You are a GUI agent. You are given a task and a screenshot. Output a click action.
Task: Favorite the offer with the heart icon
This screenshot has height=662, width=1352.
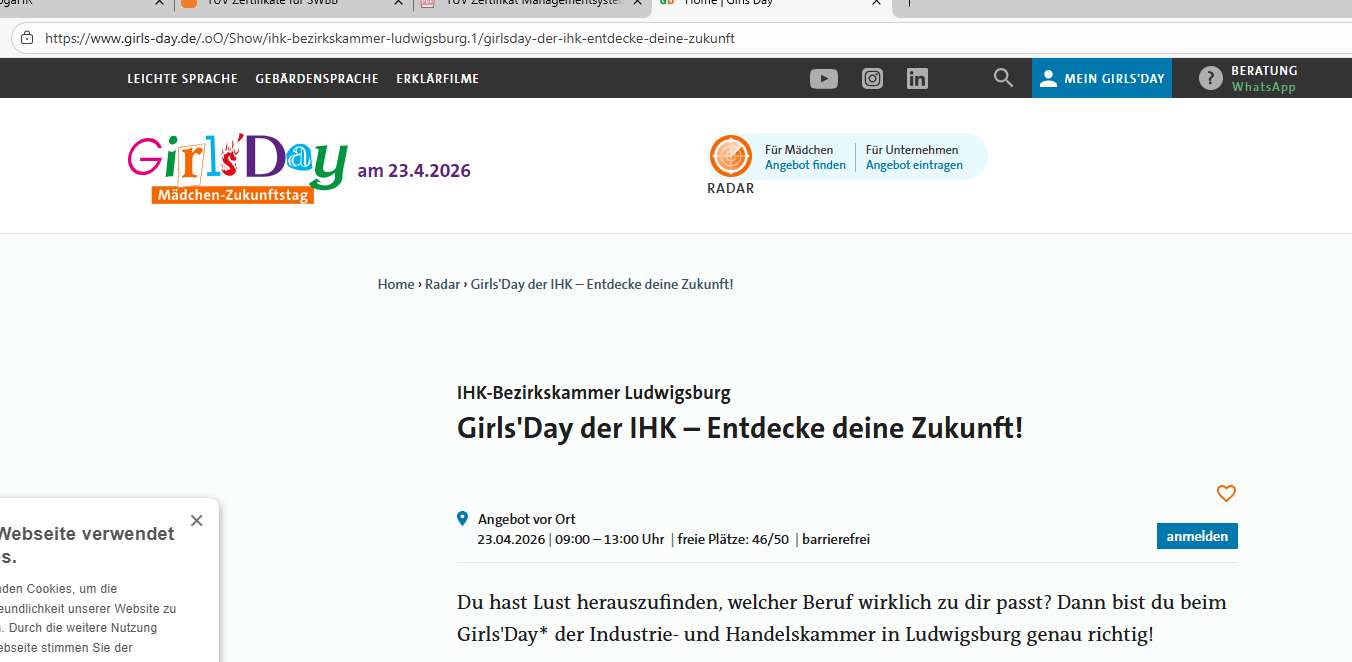click(x=1226, y=493)
